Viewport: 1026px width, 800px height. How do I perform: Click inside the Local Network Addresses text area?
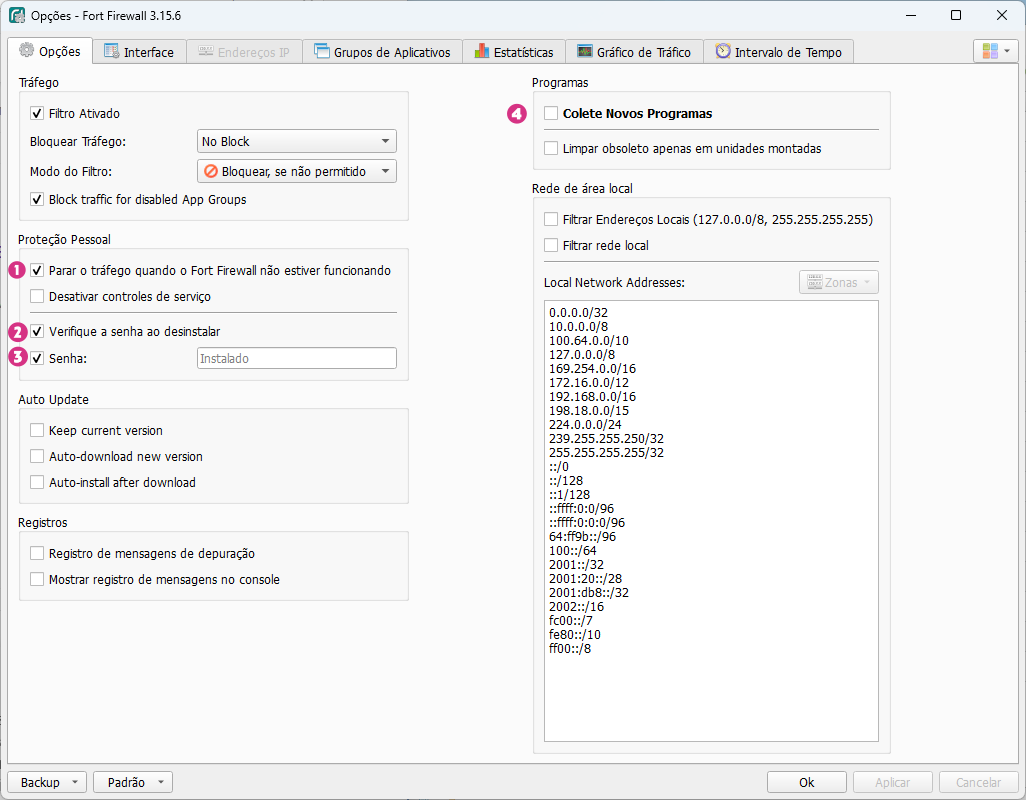(x=711, y=521)
